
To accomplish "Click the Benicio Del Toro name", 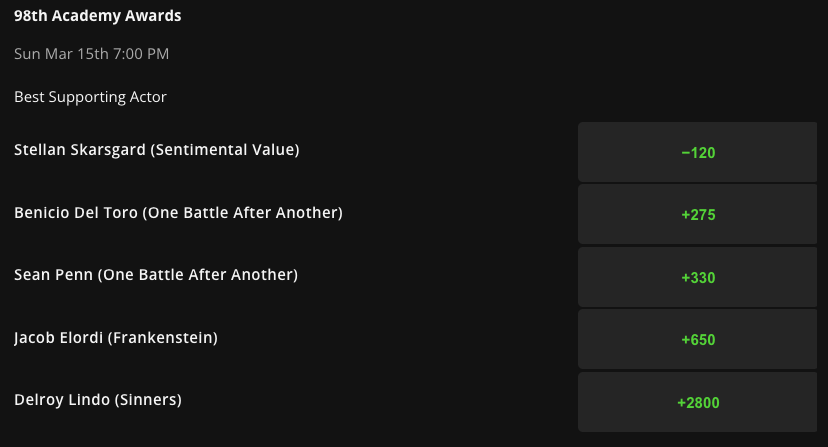I will coord(76,212).
